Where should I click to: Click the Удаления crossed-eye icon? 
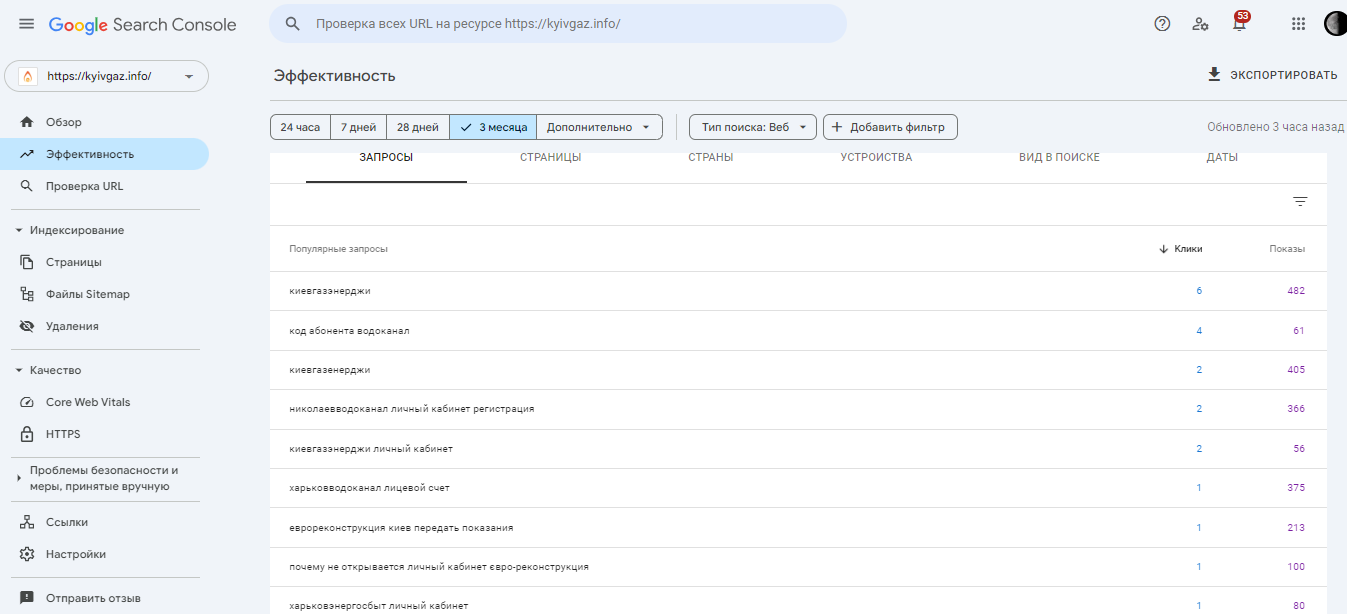point(27,326)
